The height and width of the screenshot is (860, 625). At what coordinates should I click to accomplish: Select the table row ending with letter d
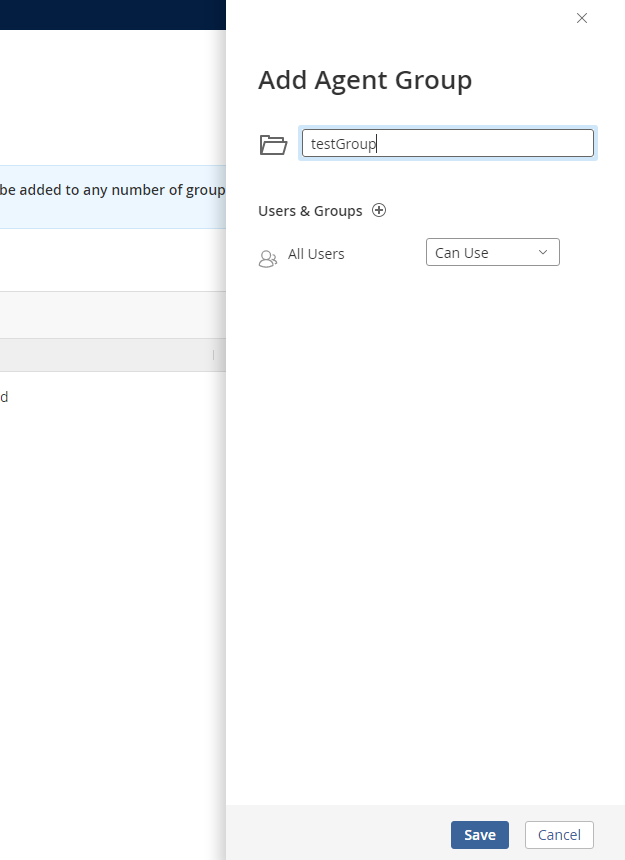[x=113, y=397]
